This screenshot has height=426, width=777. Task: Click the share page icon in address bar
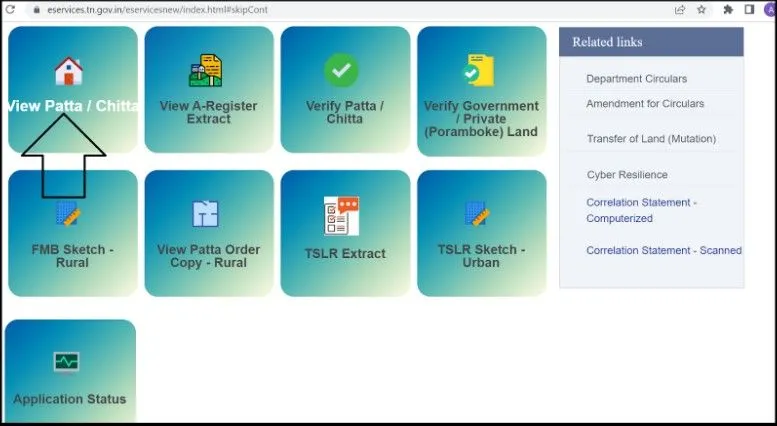680,9
